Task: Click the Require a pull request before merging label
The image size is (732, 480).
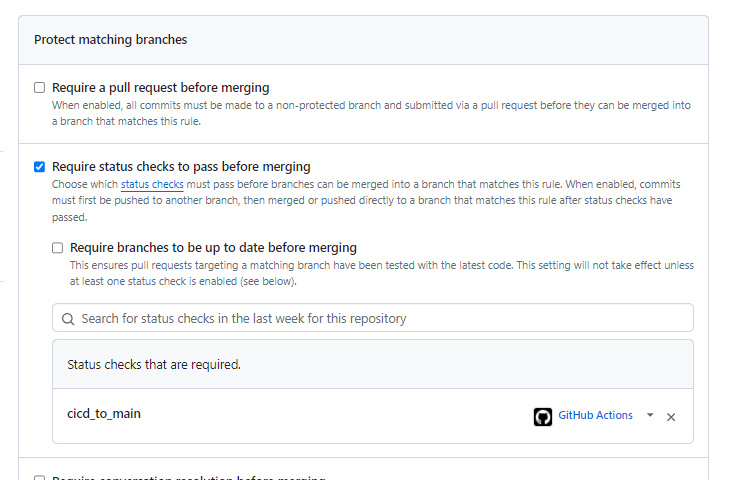Action: coord(161,87)
